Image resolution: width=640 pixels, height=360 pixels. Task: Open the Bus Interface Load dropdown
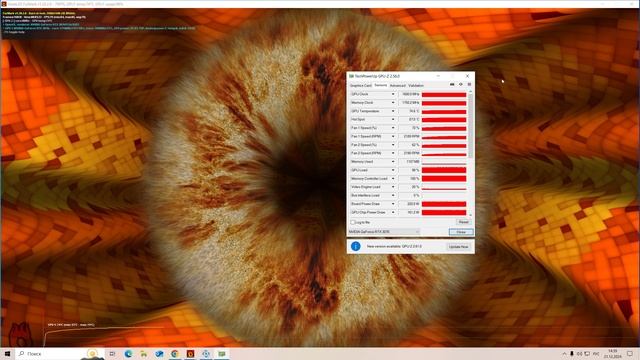393,195
